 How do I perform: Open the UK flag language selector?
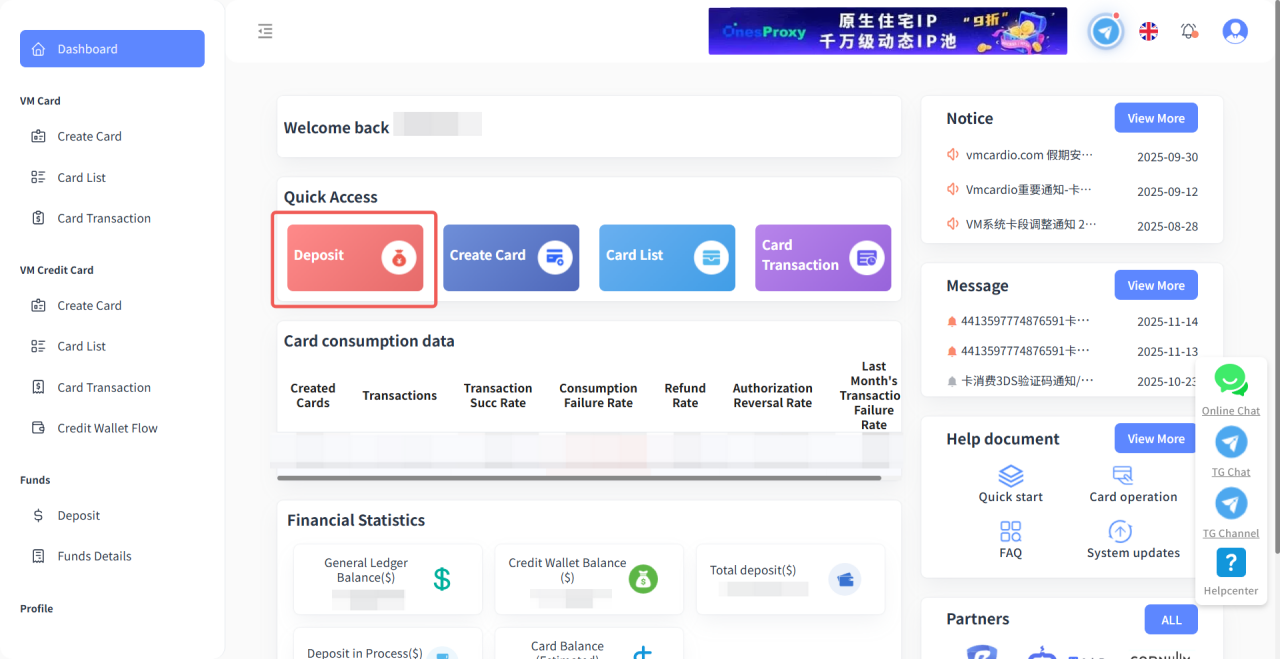tap(1148, 31)
